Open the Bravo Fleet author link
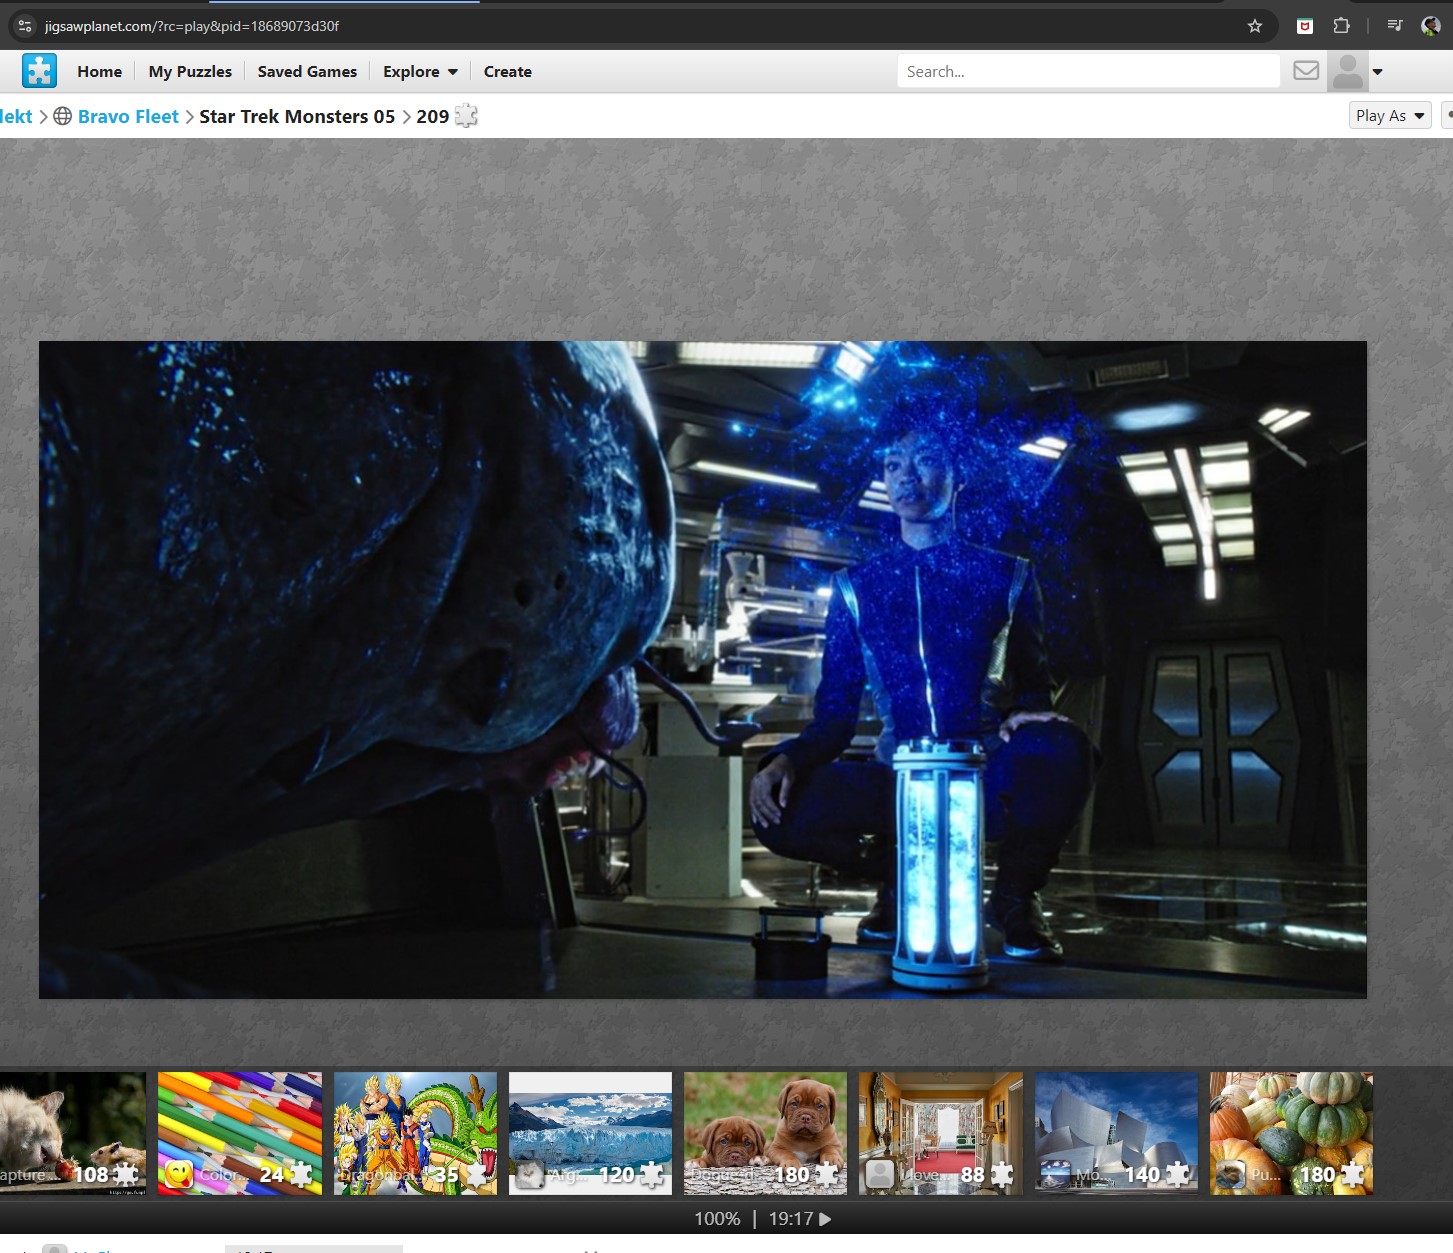 128,117
